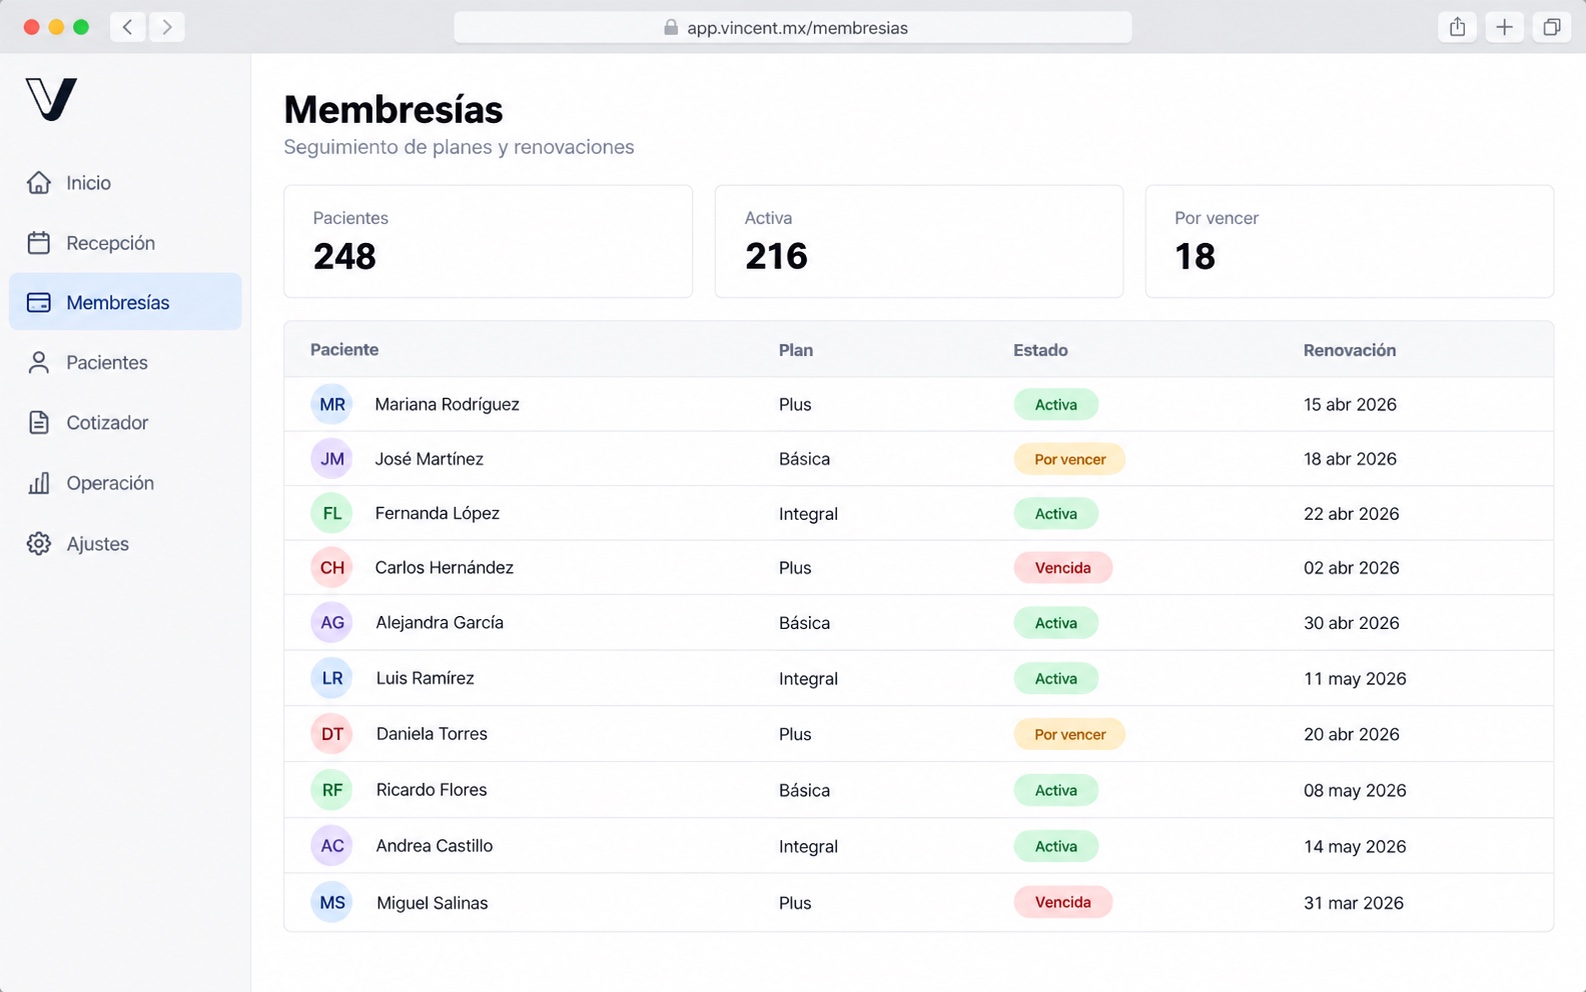Click Integral plan for Fernanda López
Image resolution: width=1586 pixels, height=992 pixels.
tap(808, 514)
